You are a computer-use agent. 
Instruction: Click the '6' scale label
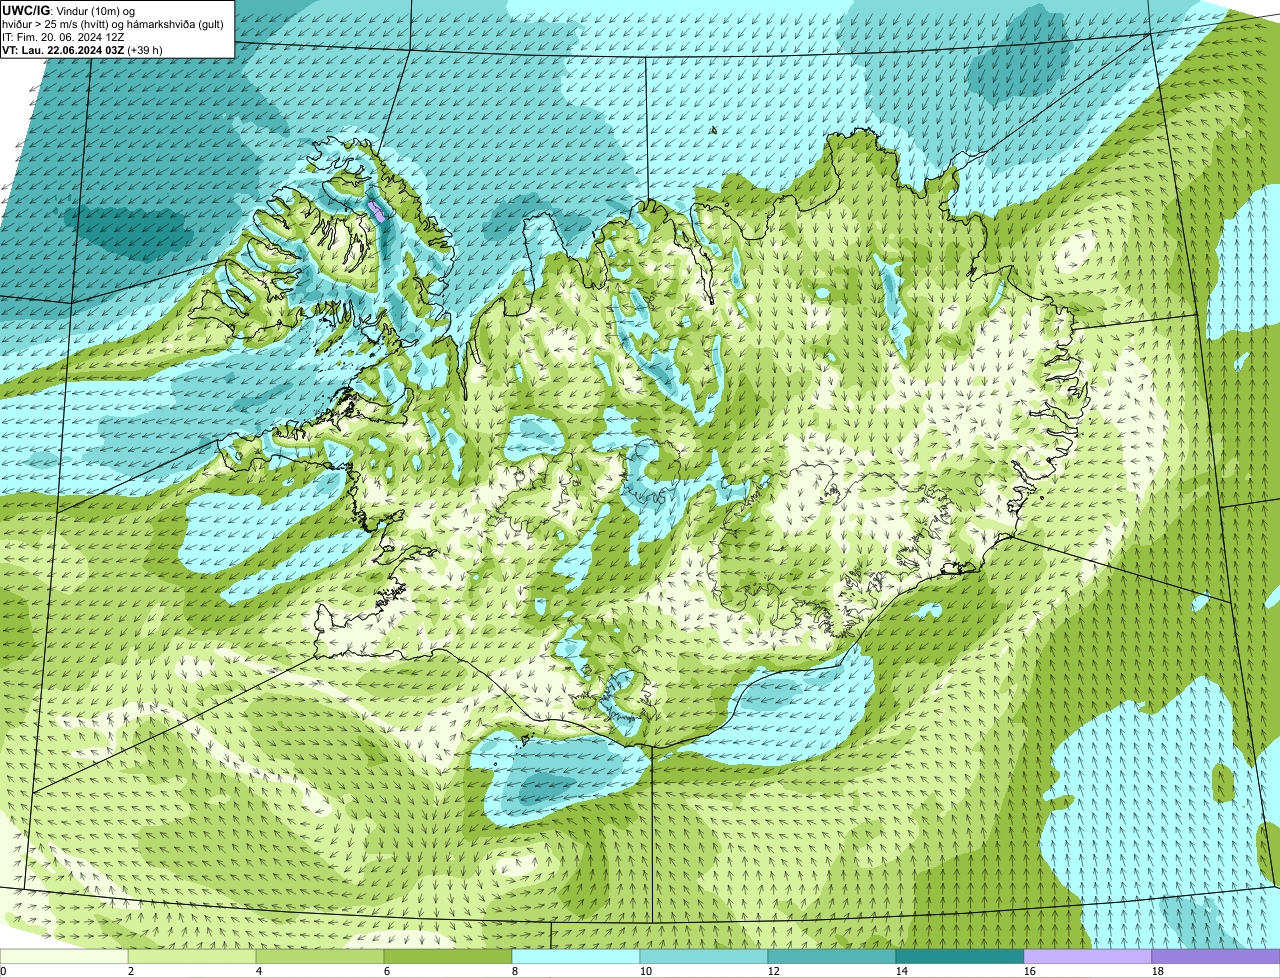tap(387, 971)
